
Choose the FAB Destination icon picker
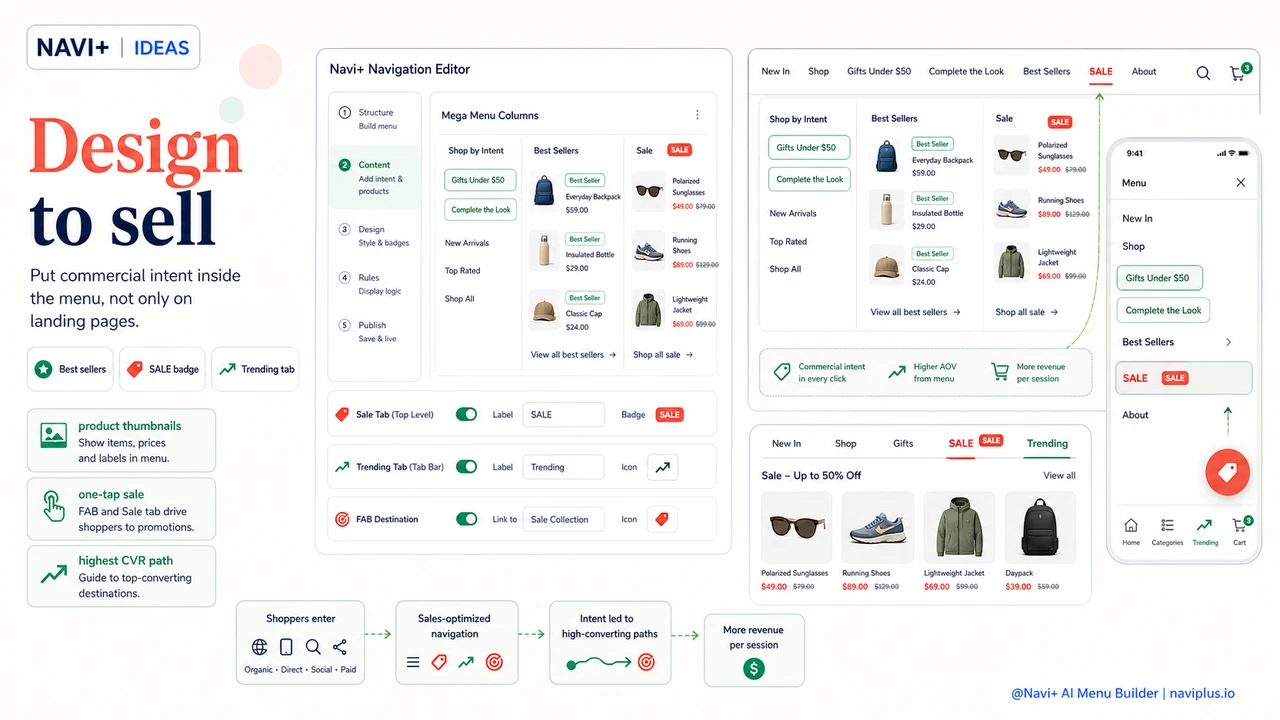[x=662, y=519]
